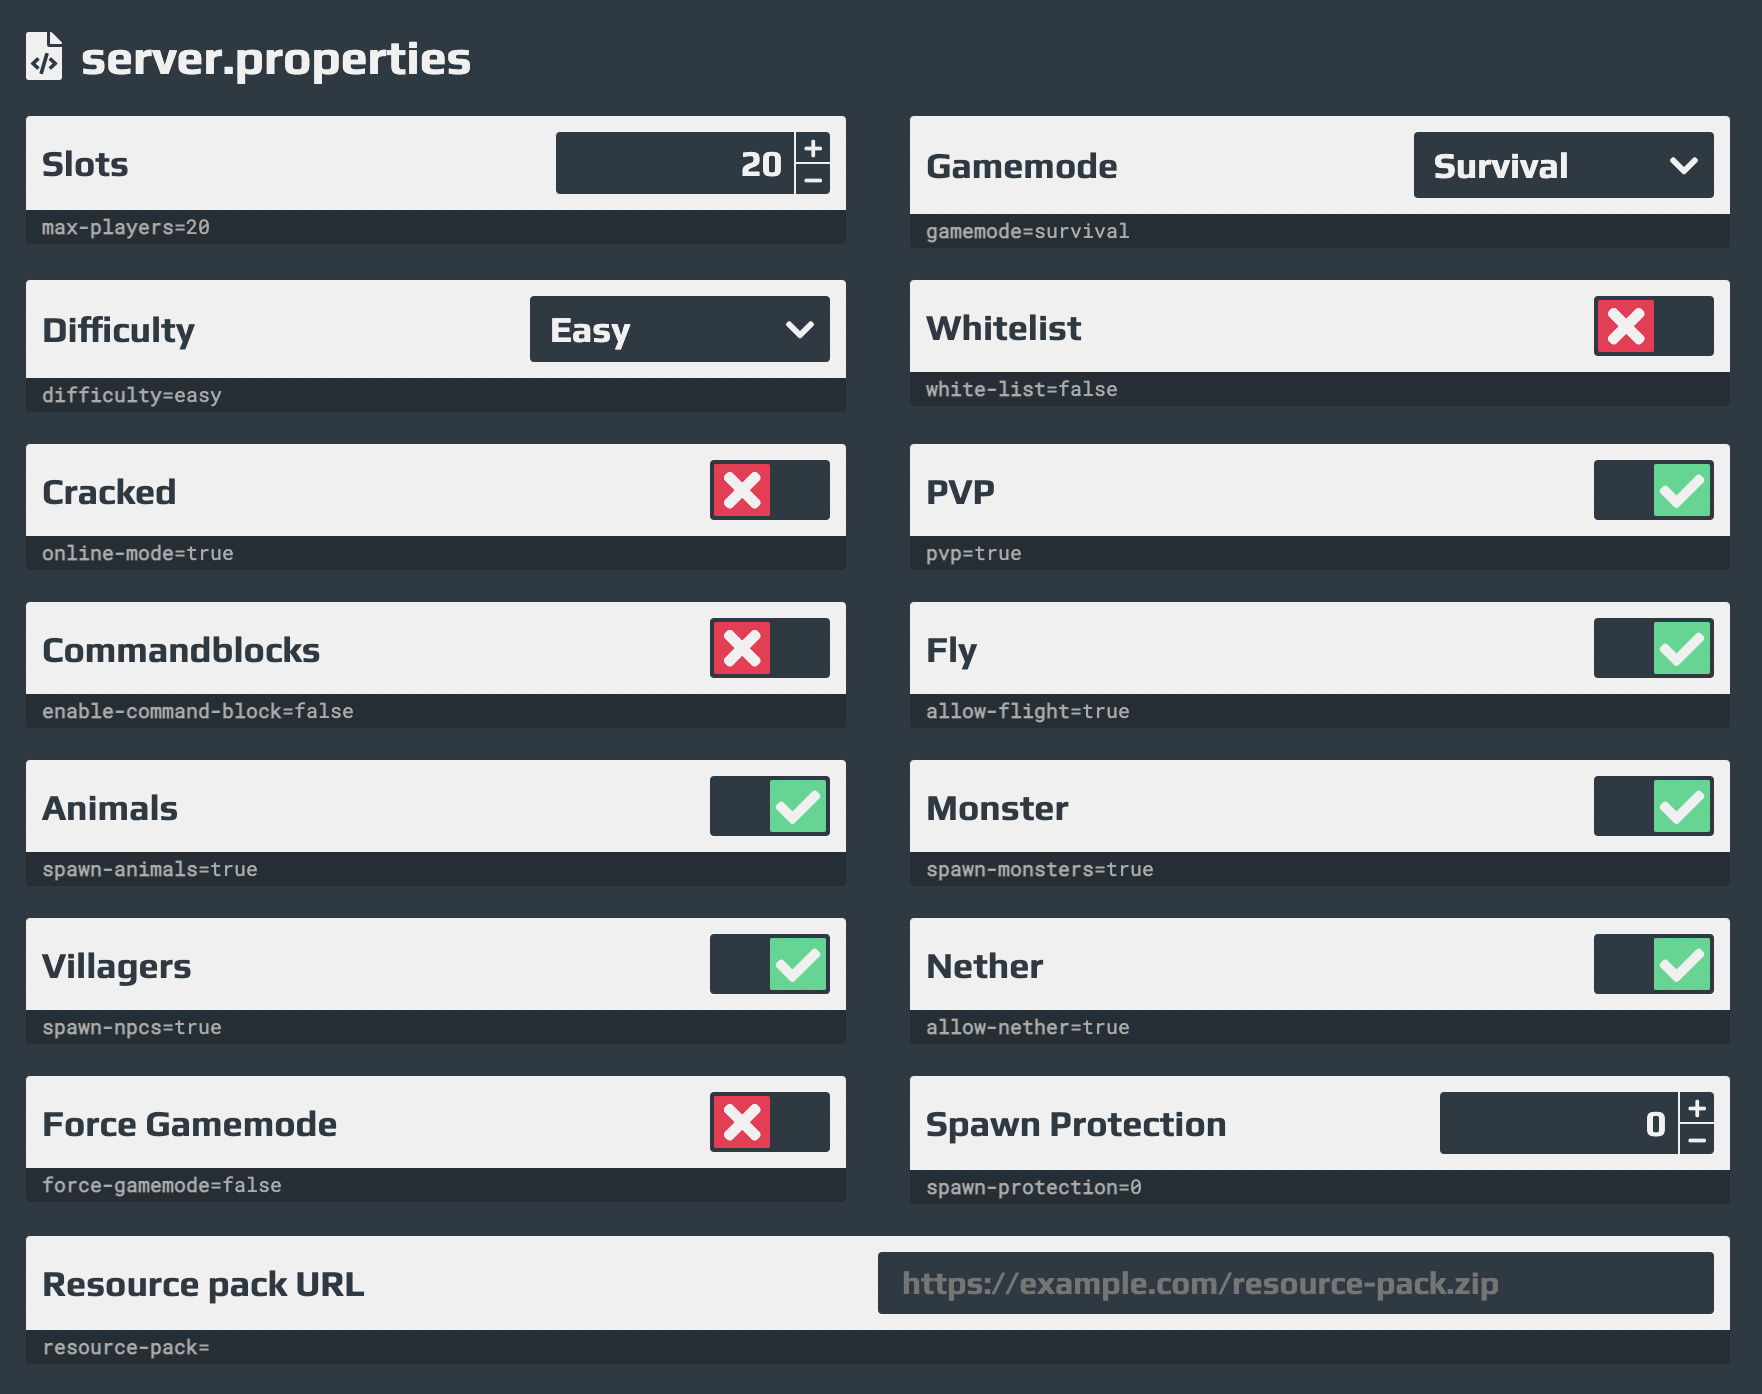
Task: Toggle the Cracked switch
Action: click(x=770, y=490)
